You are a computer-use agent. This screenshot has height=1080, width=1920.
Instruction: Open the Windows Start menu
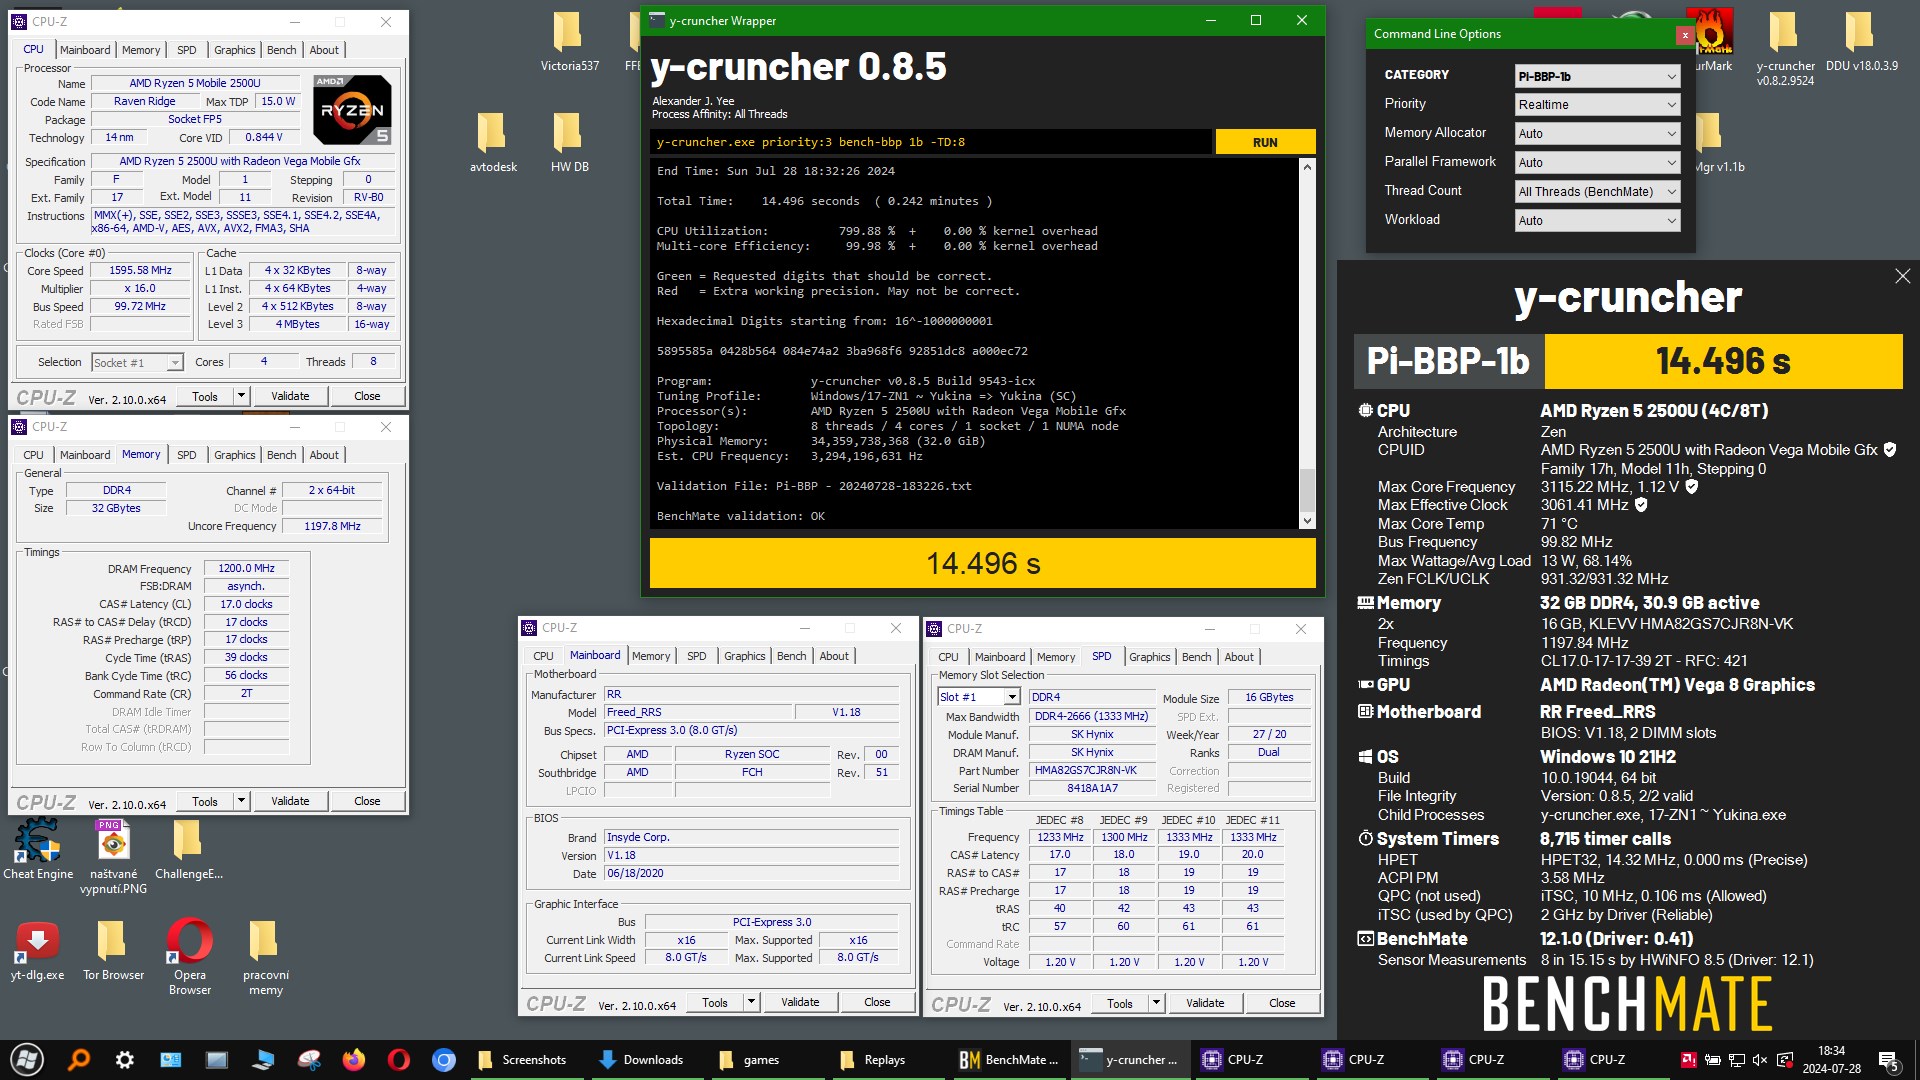coord(27,1059)
